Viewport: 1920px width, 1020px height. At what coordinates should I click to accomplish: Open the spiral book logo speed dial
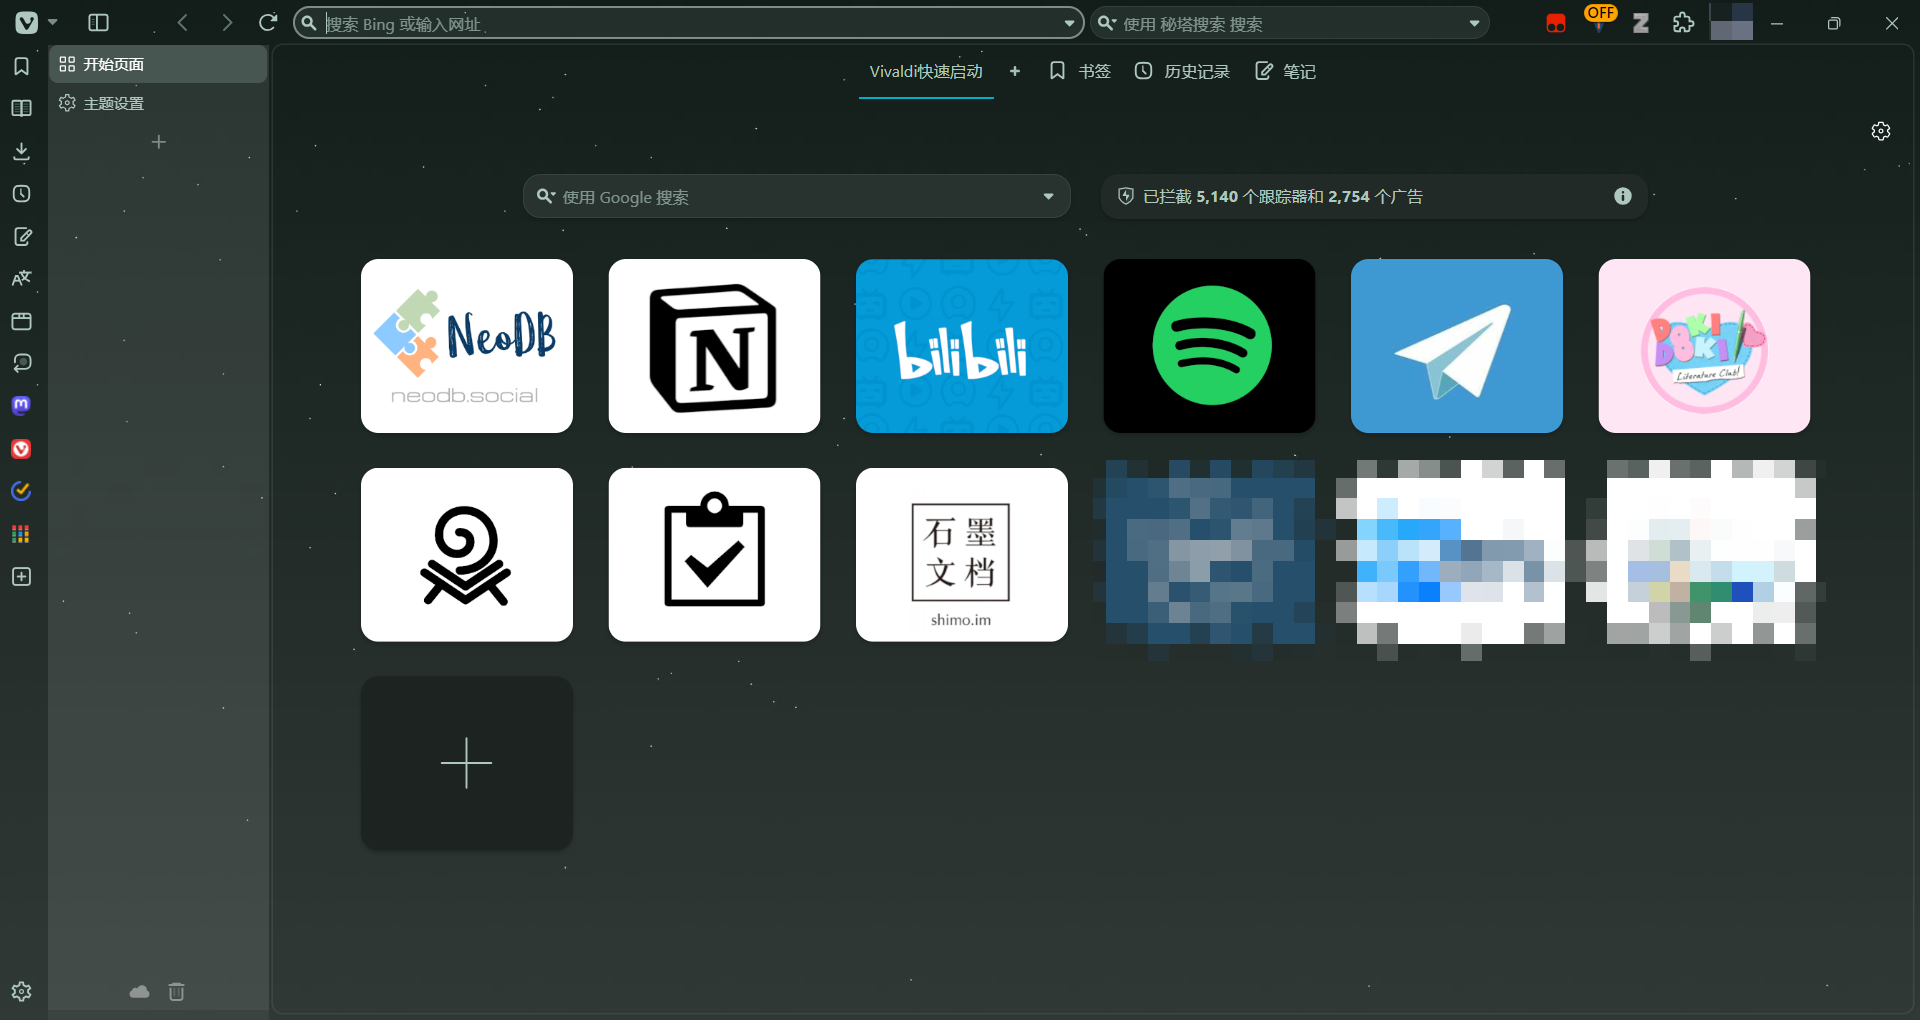(467, 555)
